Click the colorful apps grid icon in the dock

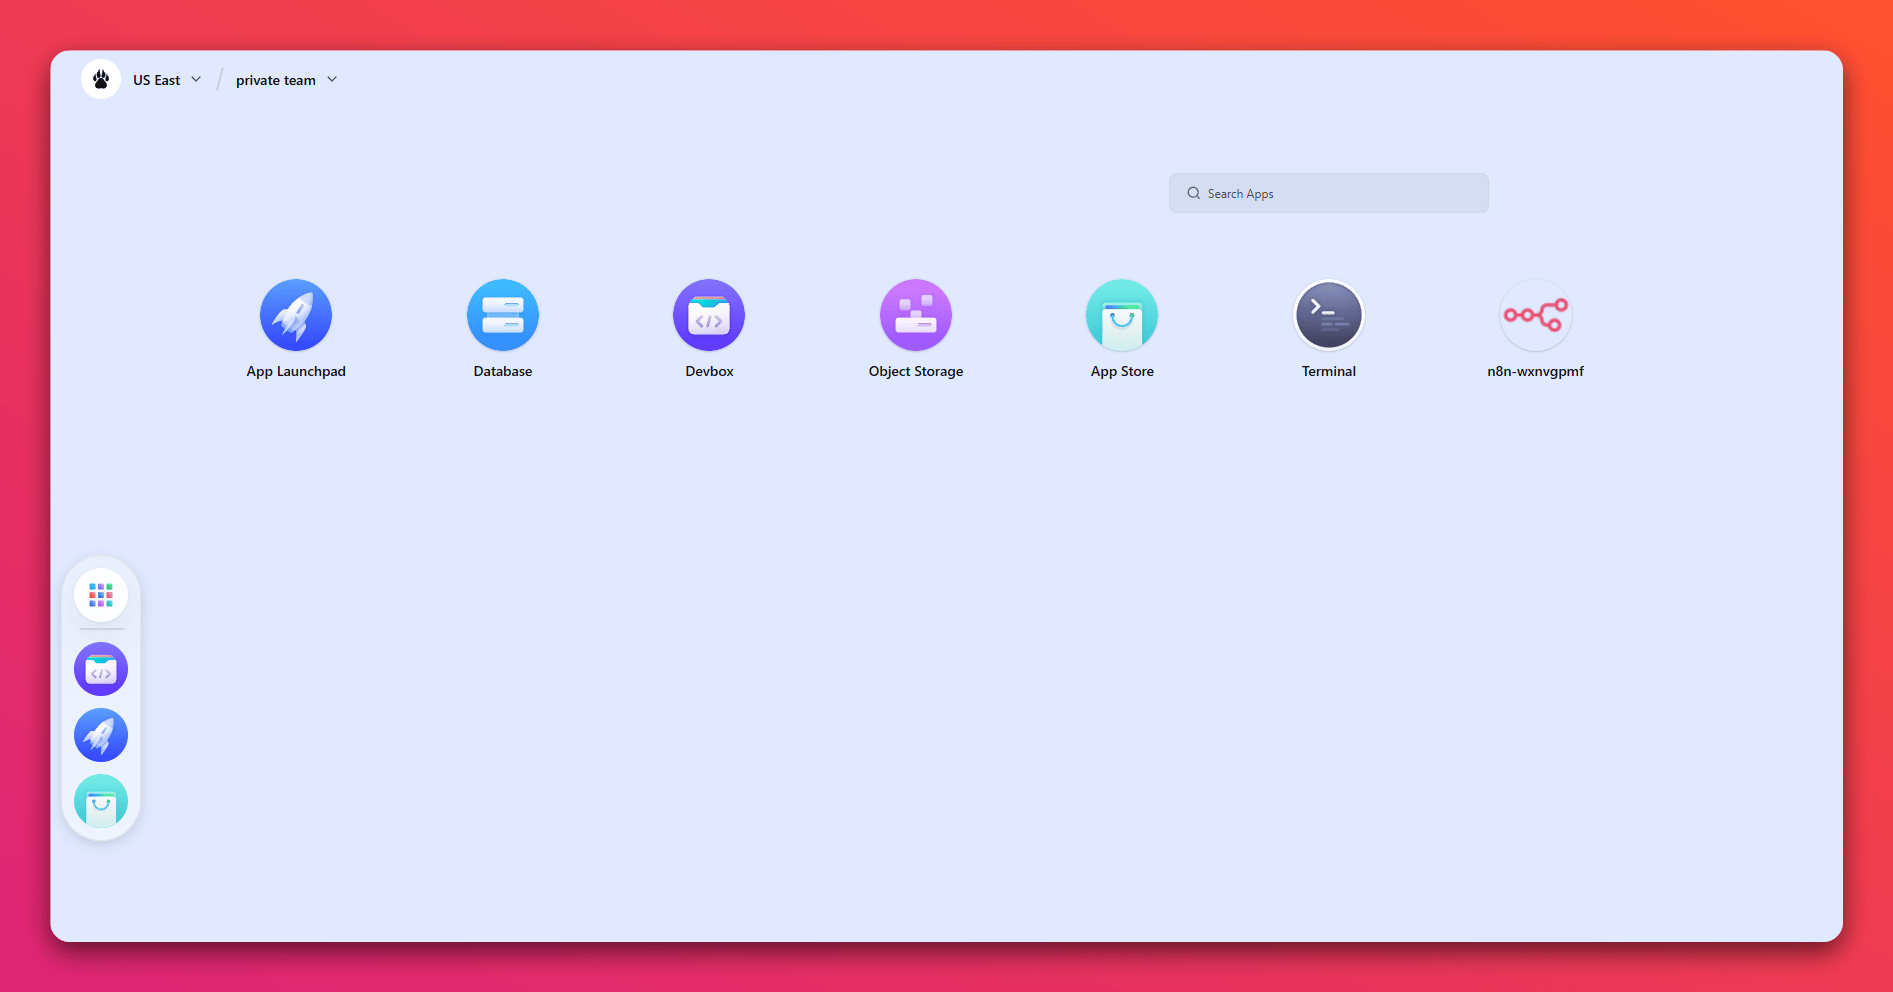point(101,595)
